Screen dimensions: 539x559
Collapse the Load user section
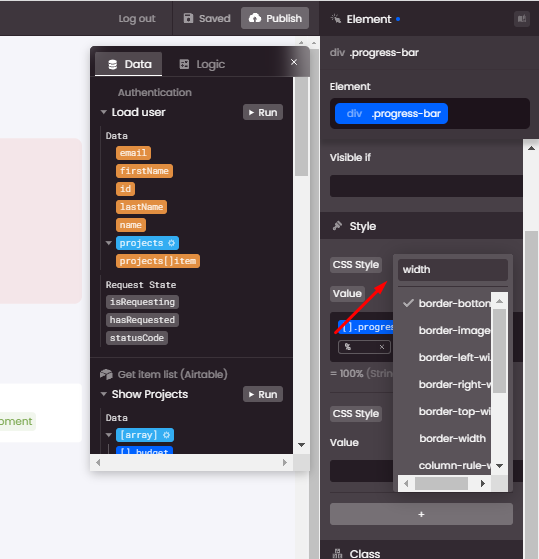(x=104, y=112)
